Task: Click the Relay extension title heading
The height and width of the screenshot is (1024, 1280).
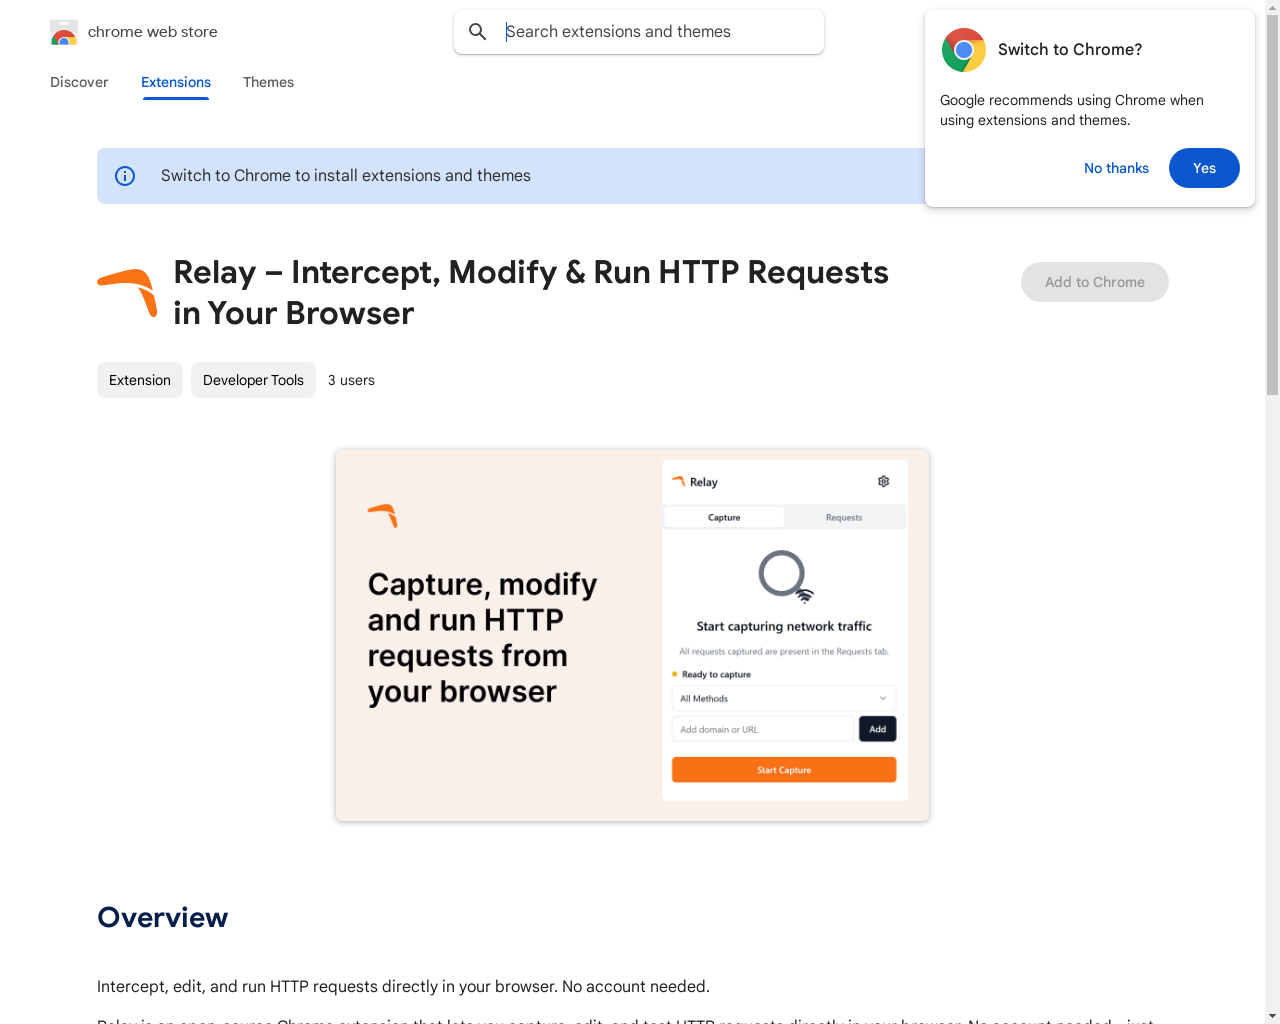Action: point(531,293)
